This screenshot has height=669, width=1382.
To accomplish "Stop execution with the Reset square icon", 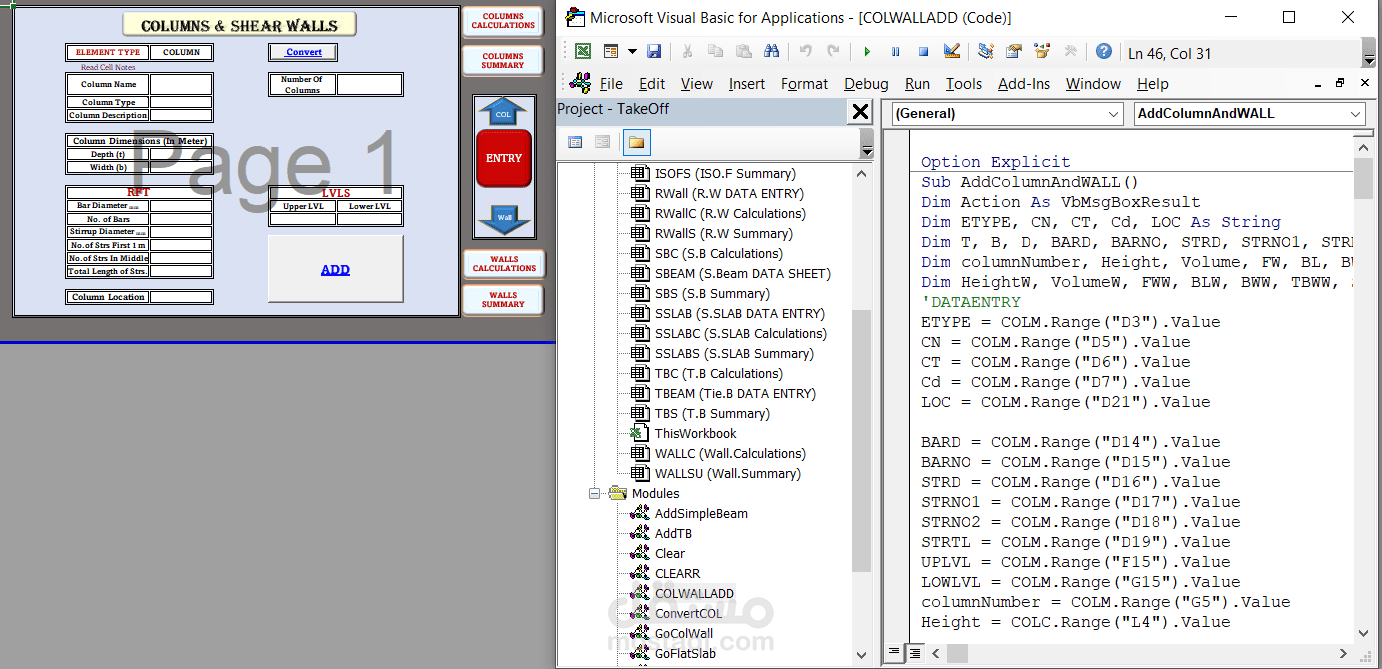I will pos(923,51).
